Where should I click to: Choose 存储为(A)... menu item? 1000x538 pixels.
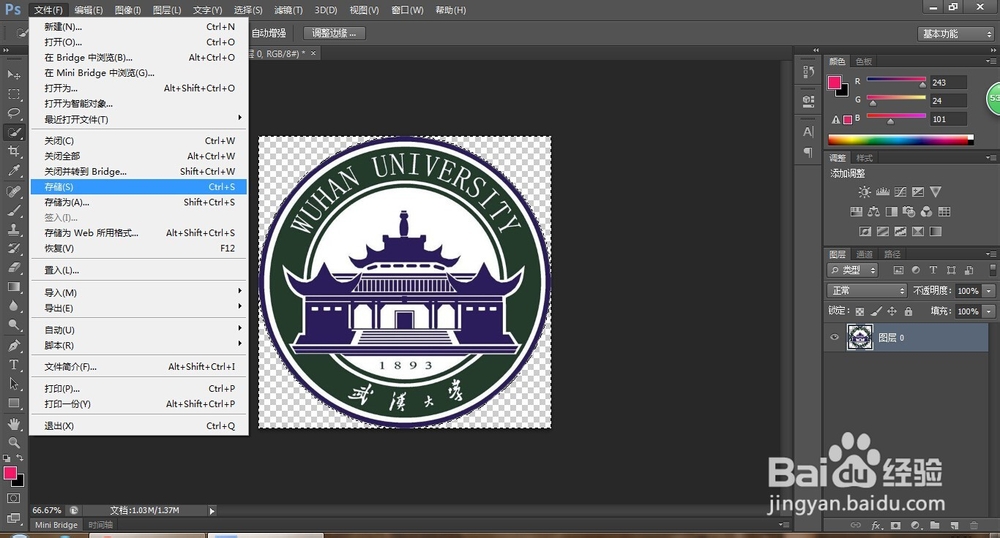coord(139,202)
